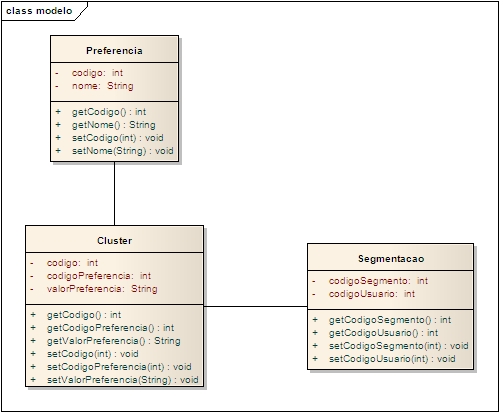The height and width of the screenshot is (412, 499).
Task: Click the codigoSegmento attribute in Segmentacao
Action: tap(378, 281)
